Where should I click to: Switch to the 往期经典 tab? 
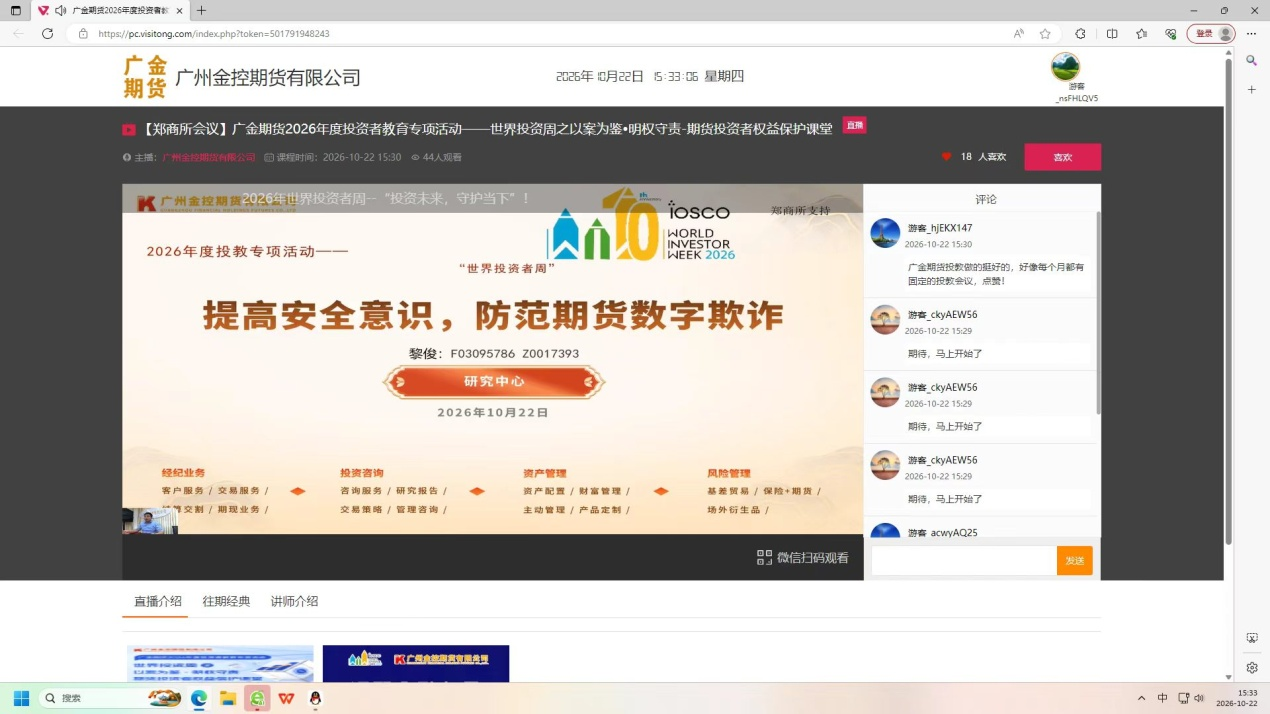226,601
